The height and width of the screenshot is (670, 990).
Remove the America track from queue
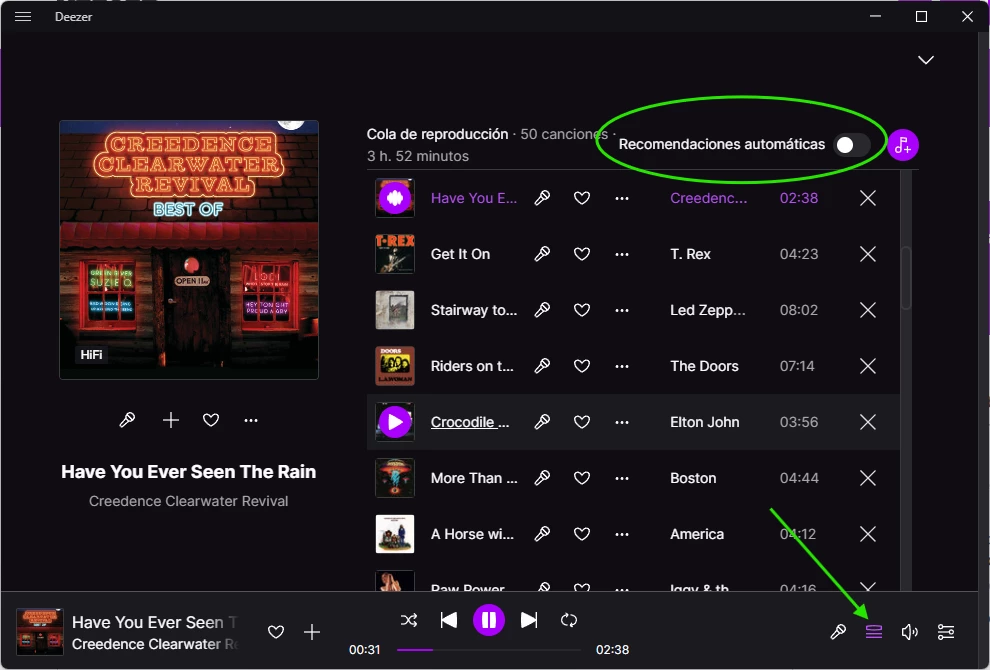tap(868, 534)
